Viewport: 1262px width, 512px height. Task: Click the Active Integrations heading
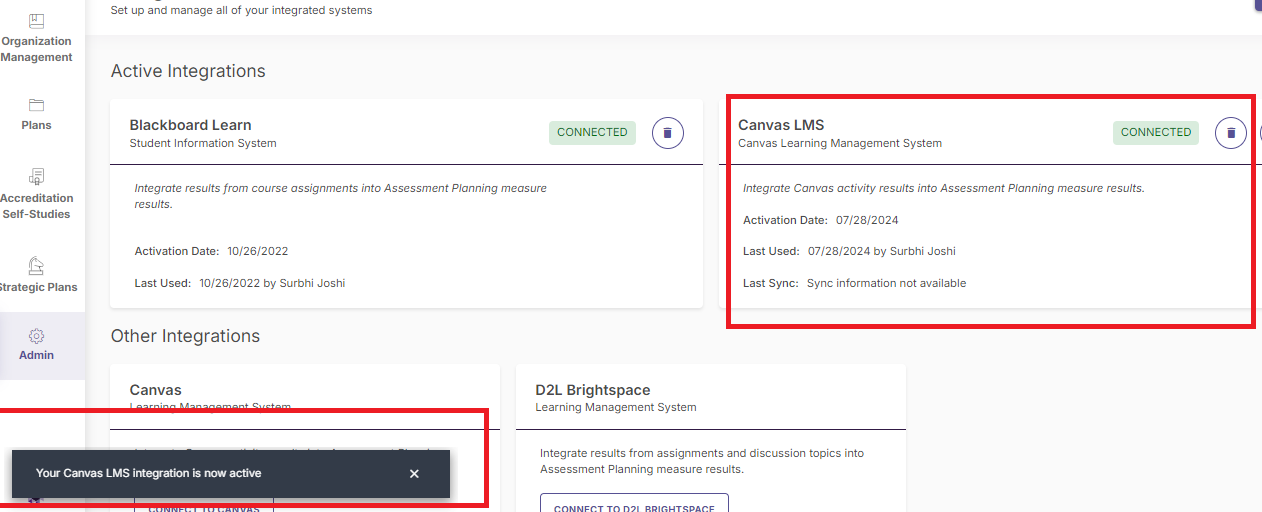tap(188, 71)
